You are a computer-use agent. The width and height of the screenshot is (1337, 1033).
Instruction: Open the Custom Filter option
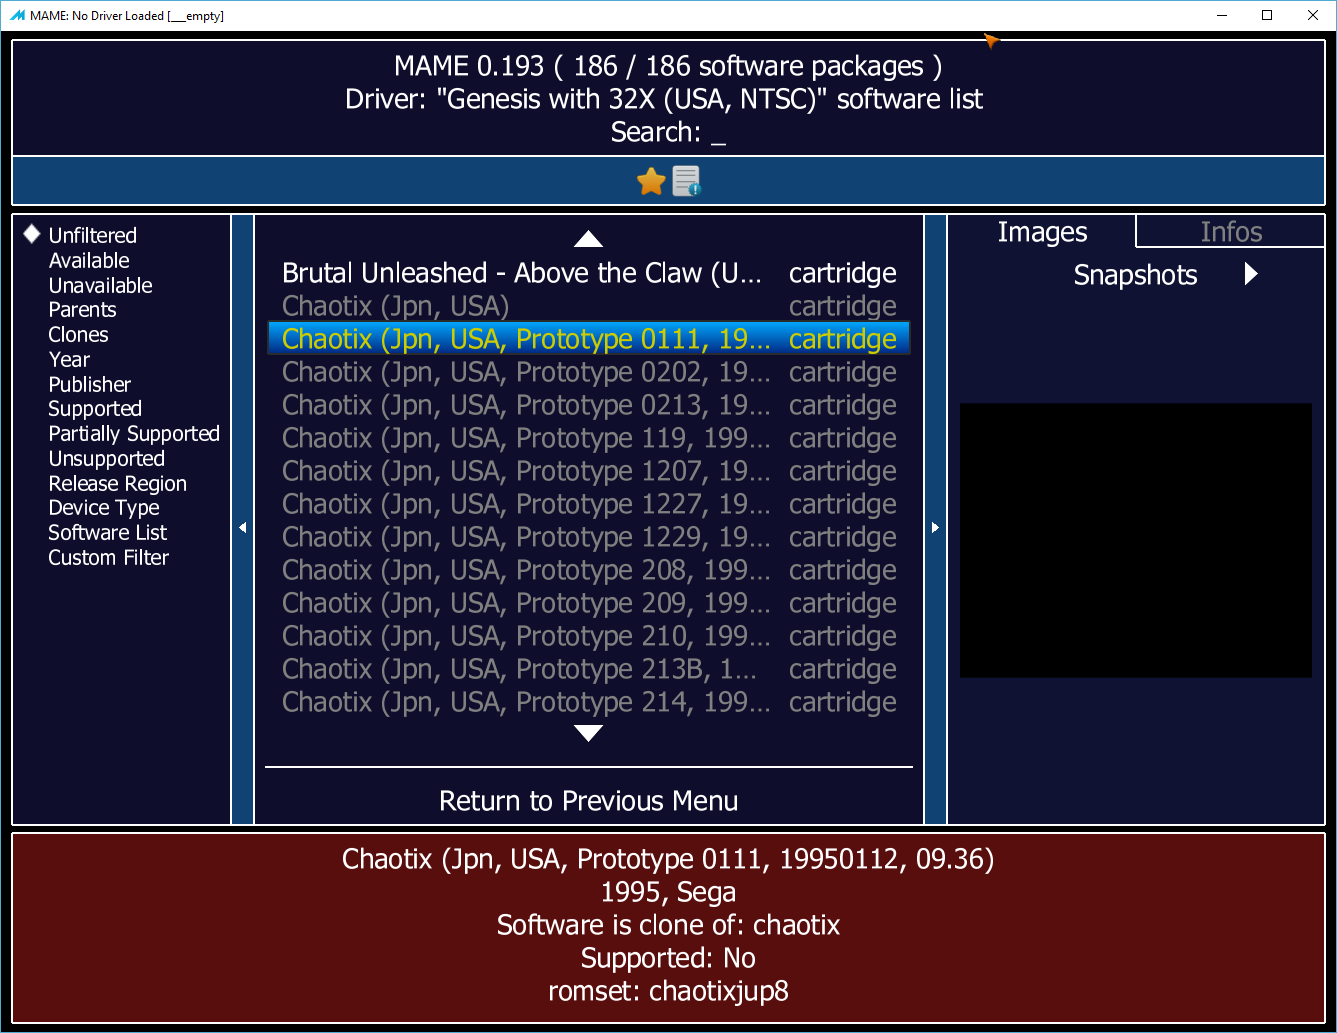click(108, 558)
